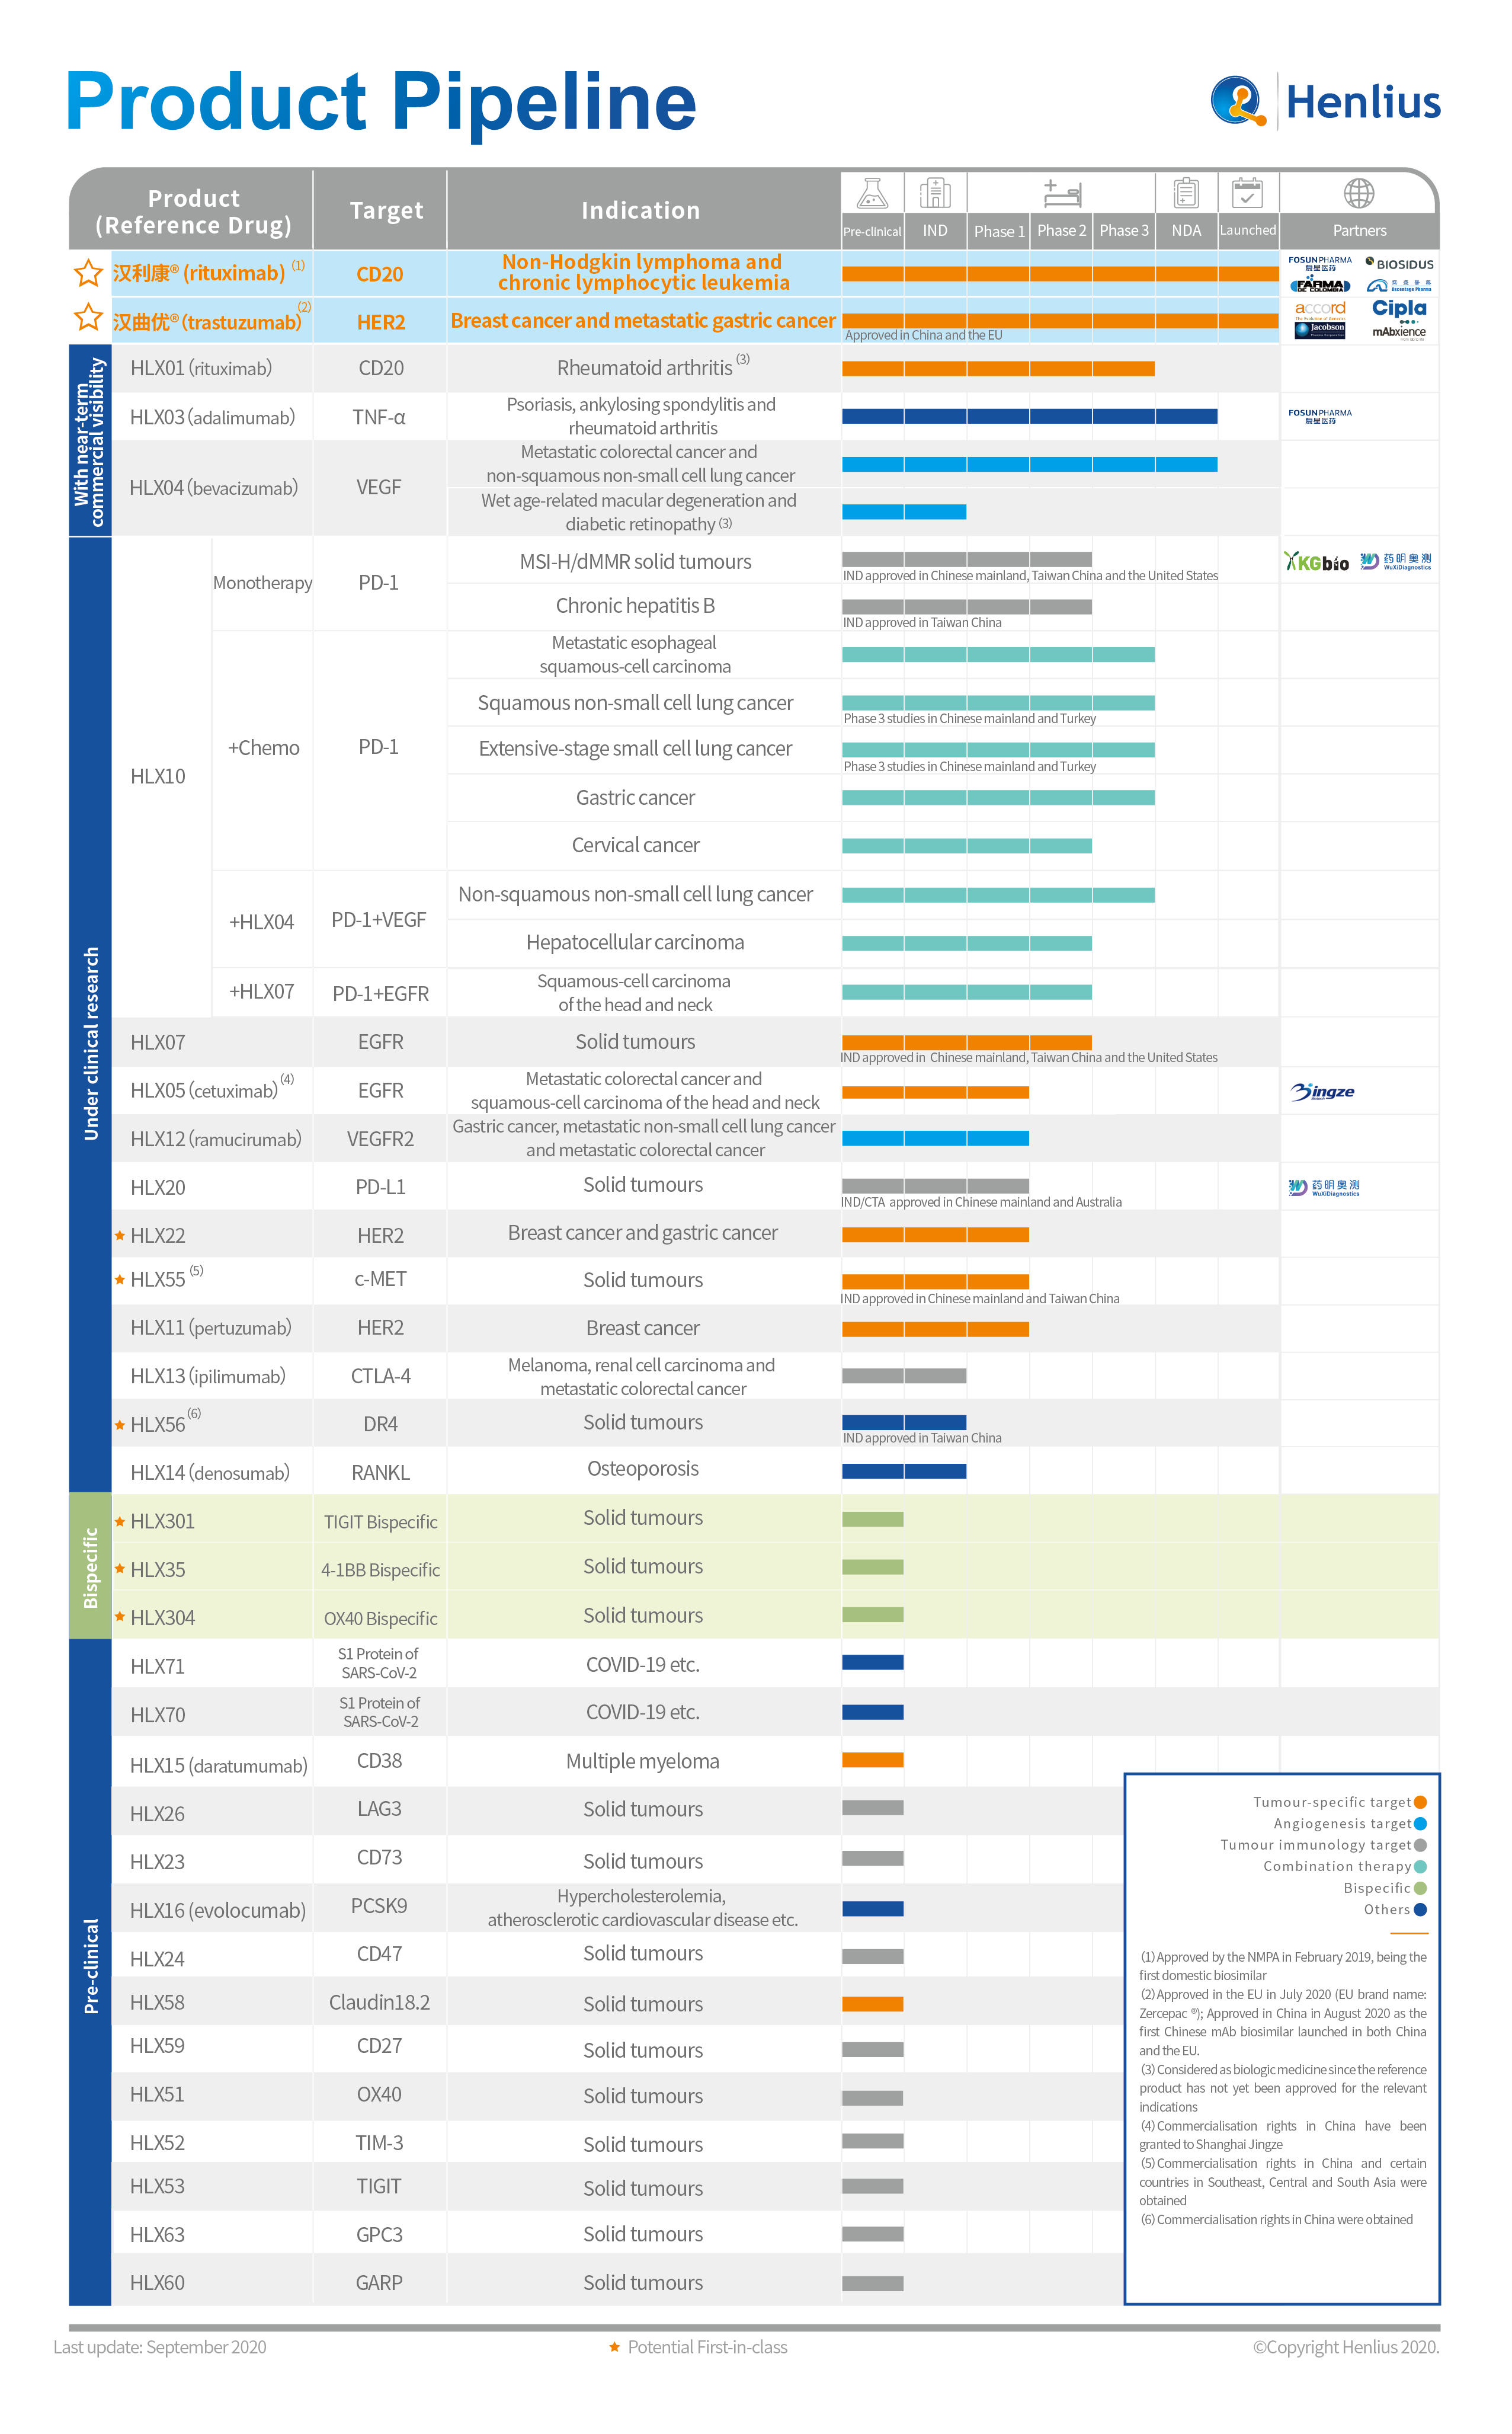This screenshot has height=2434, width=1512.
Task: Click the Last update: September 2020 footer text
Action: tap(160, 2347)
